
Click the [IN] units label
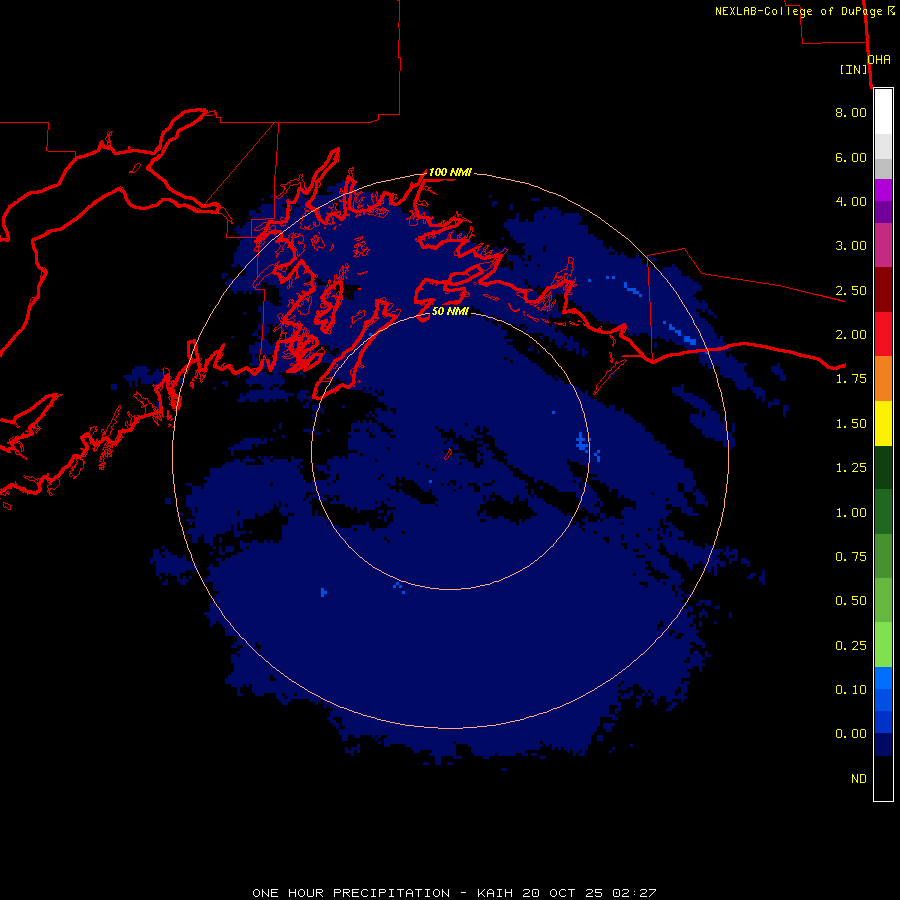854,69
